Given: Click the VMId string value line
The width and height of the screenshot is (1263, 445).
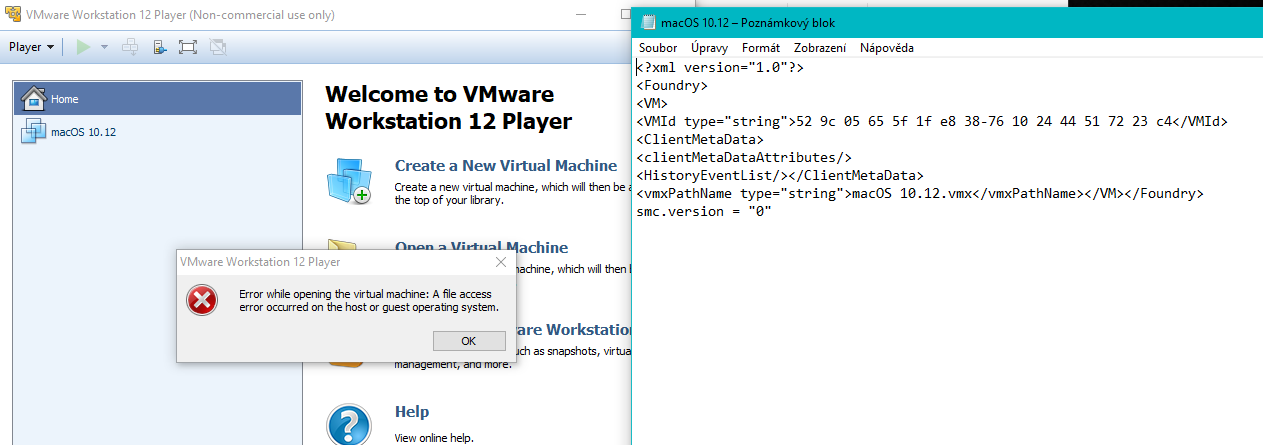Looking at the screenshot, I should 932,122.
